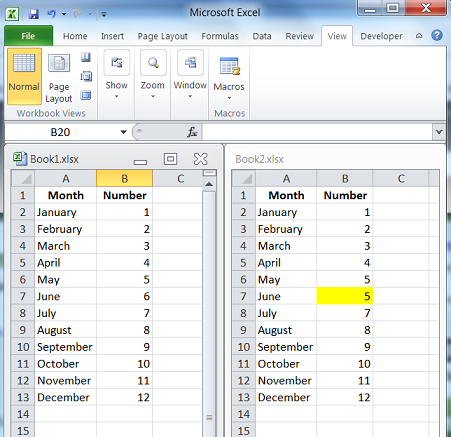Image resolution: width=451 pixels, height=437 pixels.
Task: Undo the last action
Action: 52,14
